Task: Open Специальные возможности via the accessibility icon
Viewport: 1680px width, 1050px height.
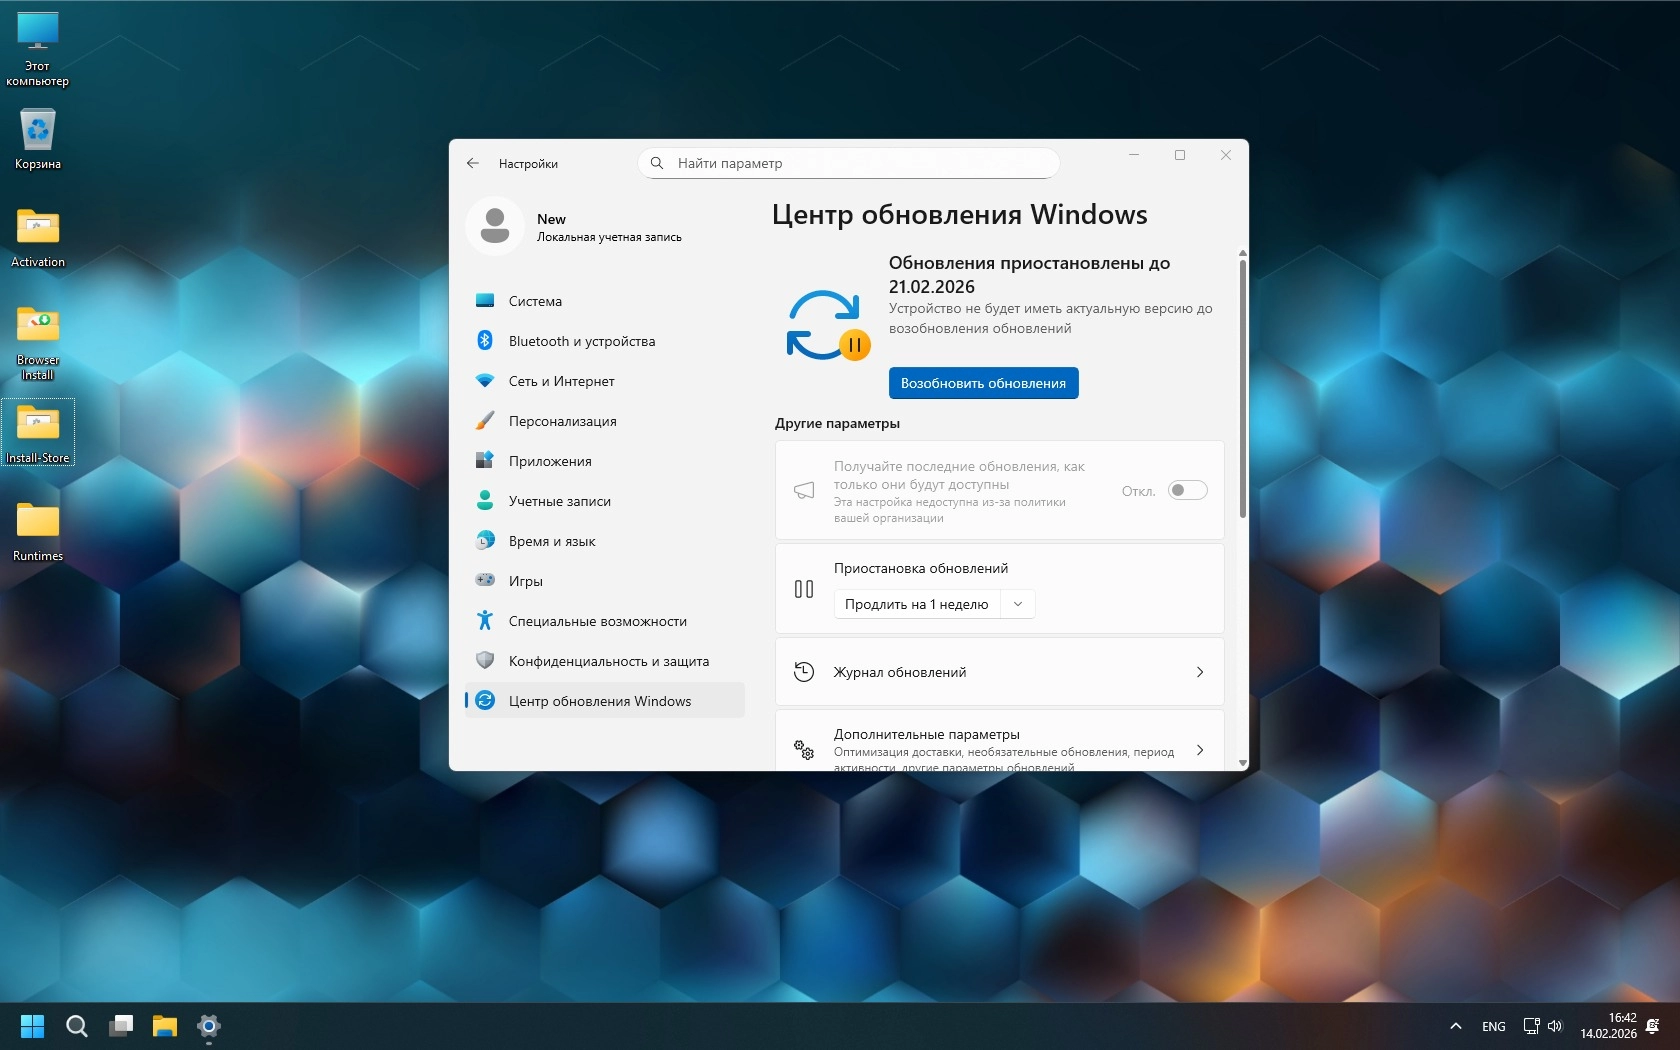Action: click(485, 620)
